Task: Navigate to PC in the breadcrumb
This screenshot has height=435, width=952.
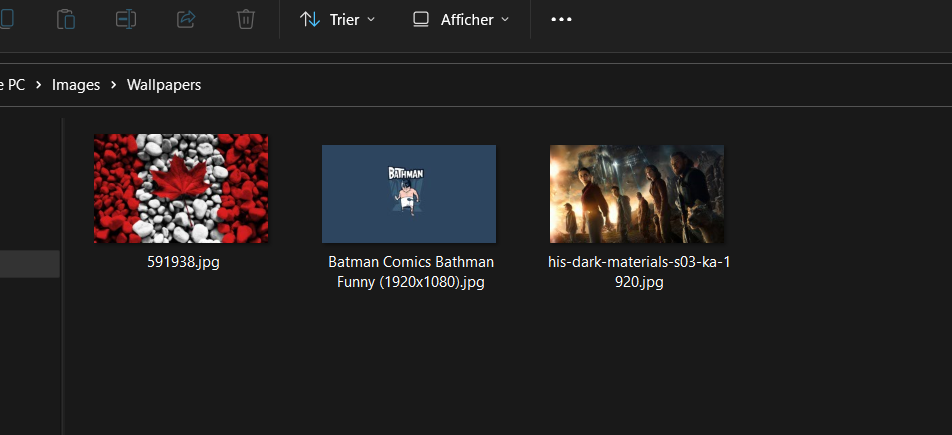Action: [x=14, y=85]
